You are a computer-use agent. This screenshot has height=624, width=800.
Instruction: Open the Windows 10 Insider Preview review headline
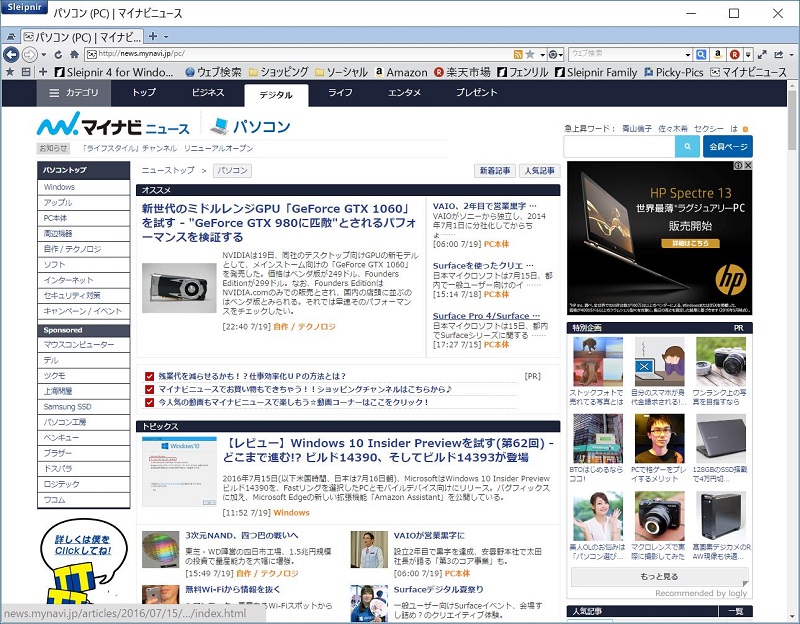click(x=388, y=450)
